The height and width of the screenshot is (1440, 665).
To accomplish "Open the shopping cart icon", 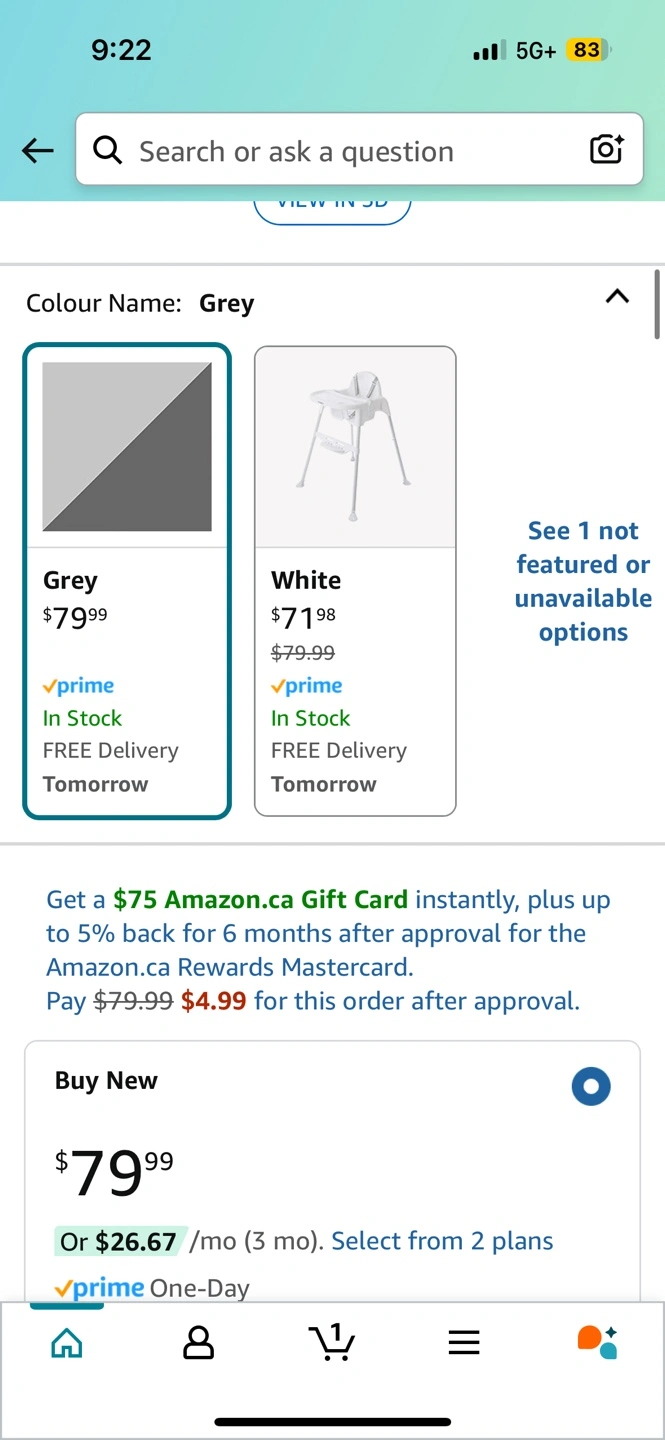I will tap(332, 1342).
